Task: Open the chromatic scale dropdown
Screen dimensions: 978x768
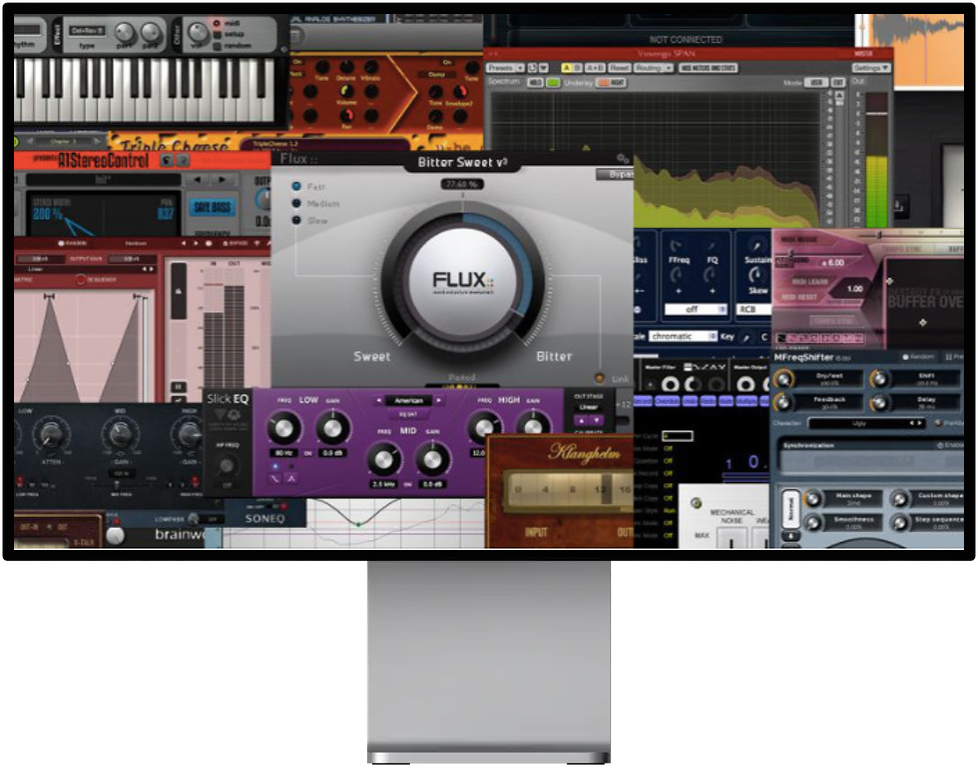Action: [683, 336]
